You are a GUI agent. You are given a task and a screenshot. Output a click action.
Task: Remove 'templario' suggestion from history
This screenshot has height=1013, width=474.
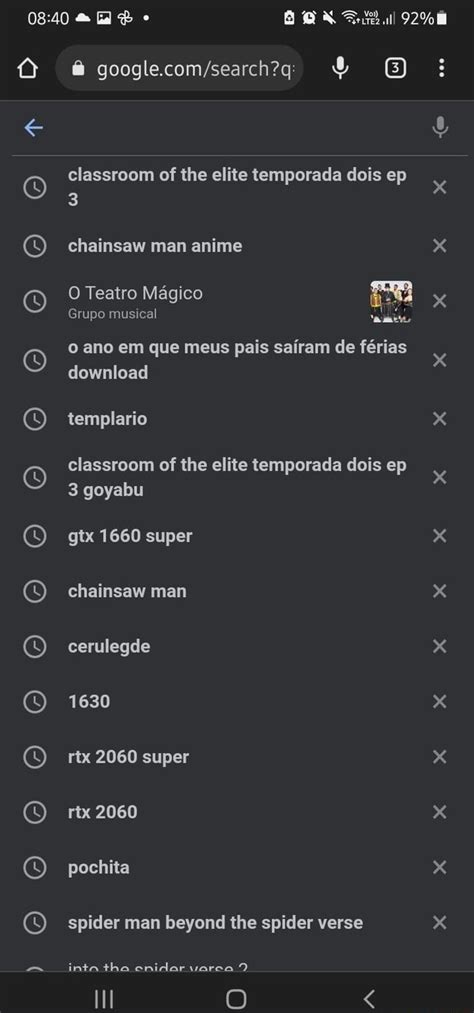(x=439, y=419)
